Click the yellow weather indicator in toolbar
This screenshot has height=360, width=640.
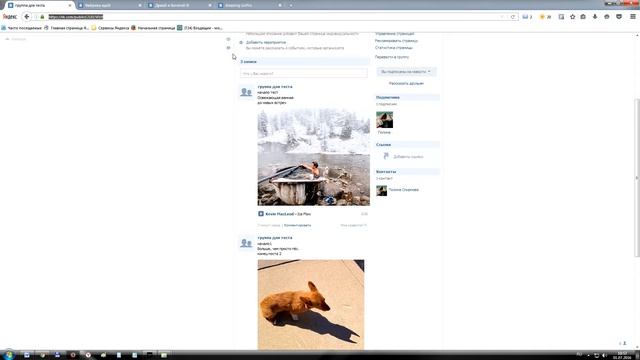(x=542, y=17)
